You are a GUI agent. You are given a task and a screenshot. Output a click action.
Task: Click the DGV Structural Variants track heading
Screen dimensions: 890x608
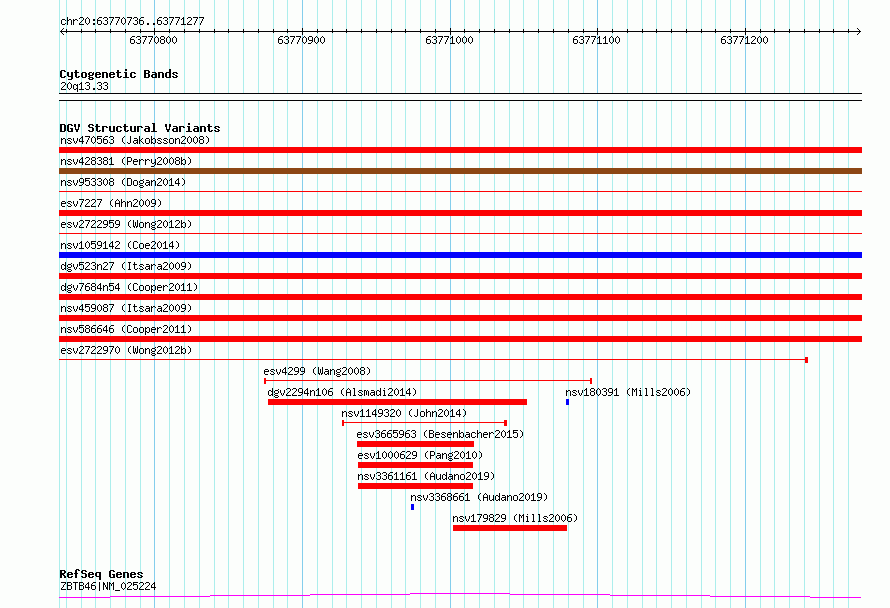pyautogui.click(x=140, y=128)
